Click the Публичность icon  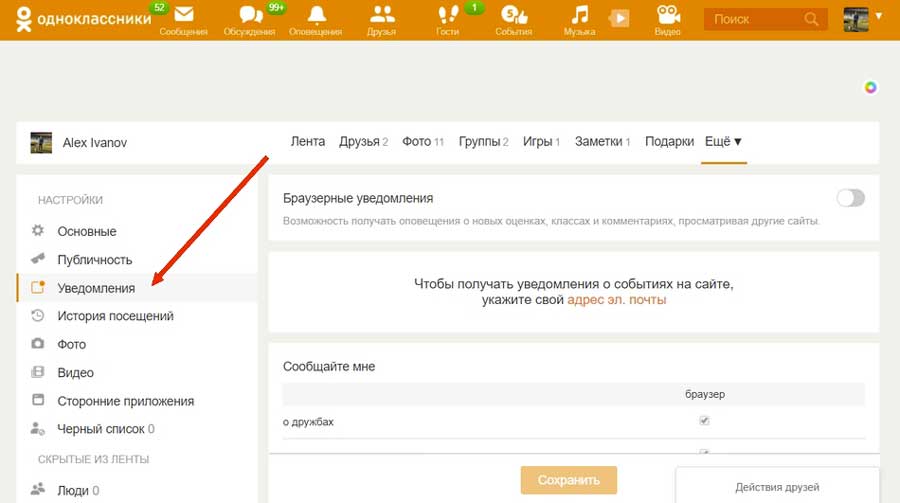(38, 258)
